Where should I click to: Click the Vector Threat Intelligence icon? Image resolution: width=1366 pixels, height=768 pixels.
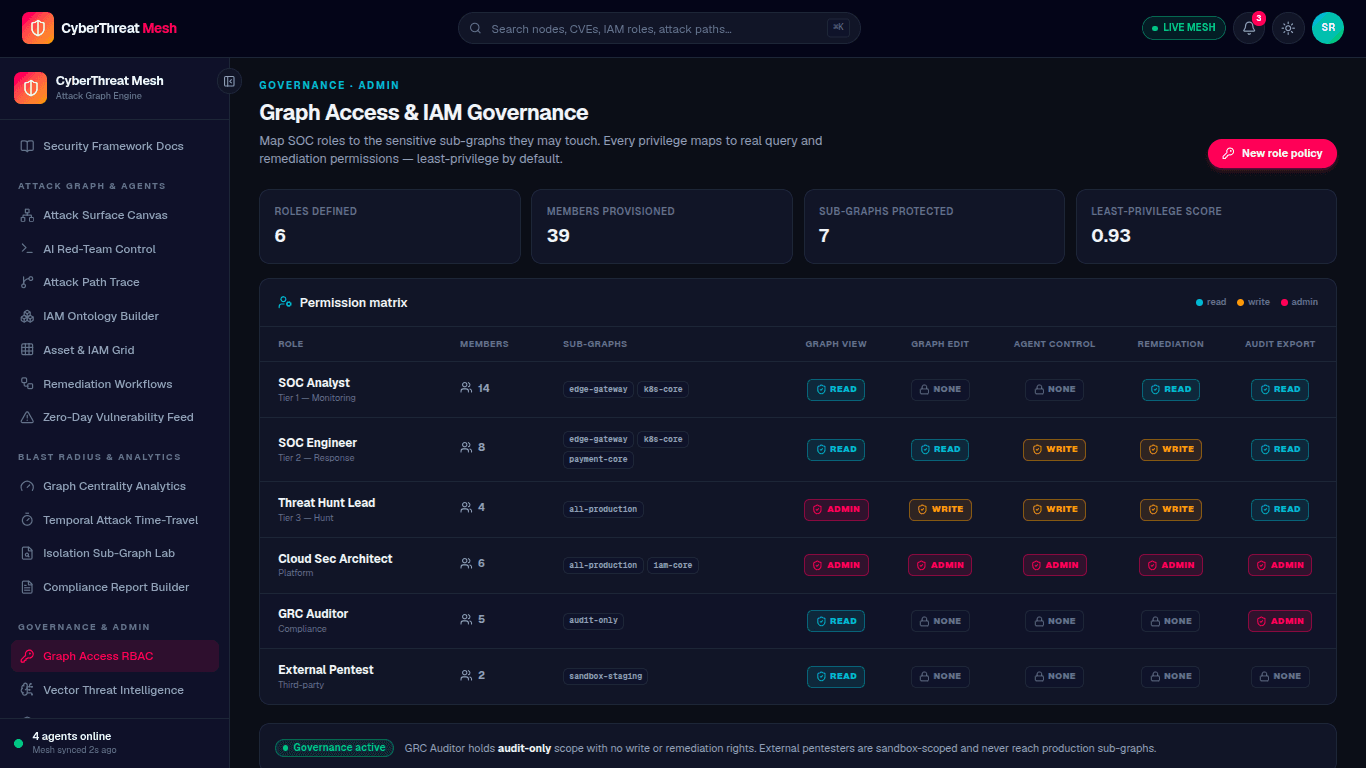[27, 690]
